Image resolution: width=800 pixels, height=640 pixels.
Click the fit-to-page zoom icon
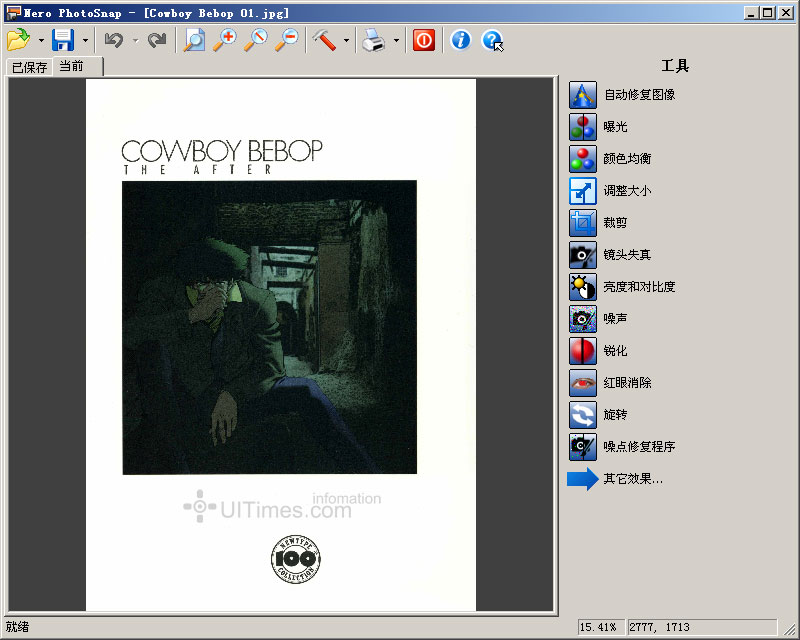tap(194, 40)
